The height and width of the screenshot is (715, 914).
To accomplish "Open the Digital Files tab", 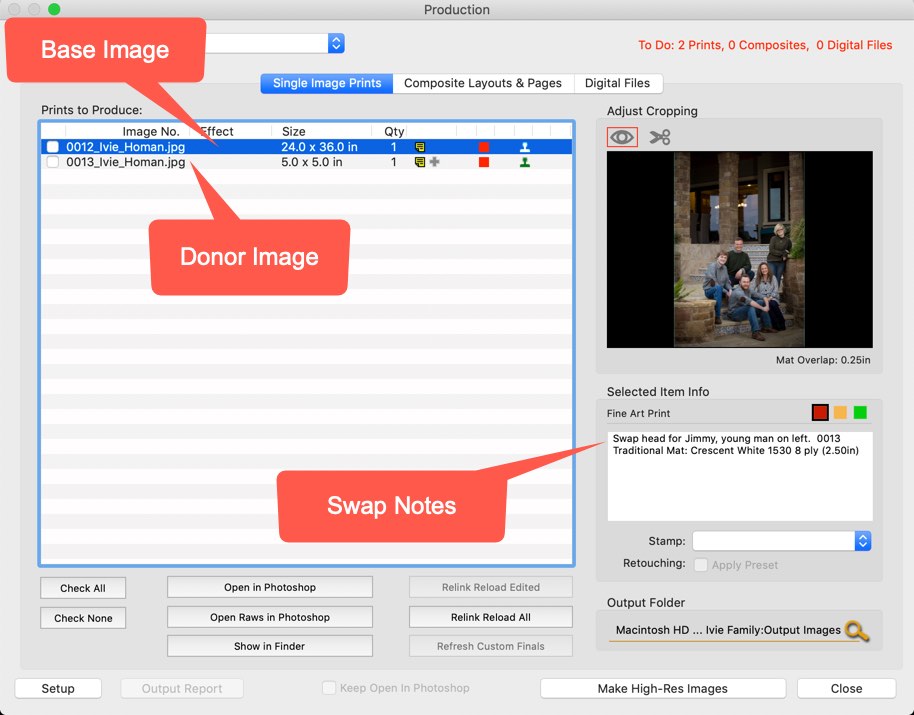I will pos(617,83).
